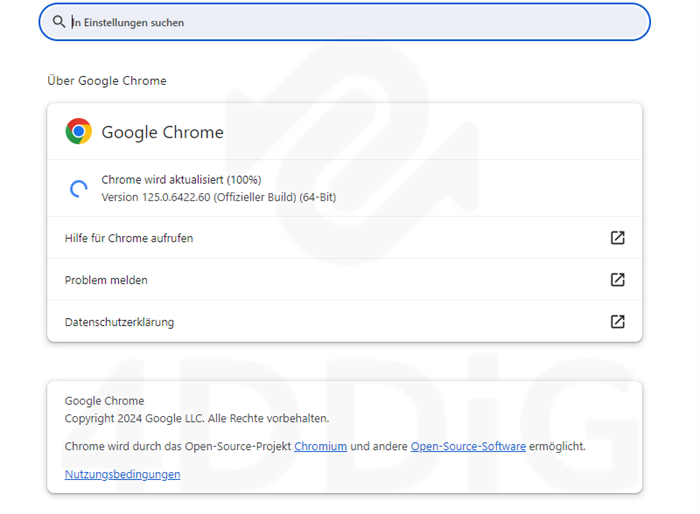This screenshot has width=700, height=514.
Task: Click the 'Version 125.0.6422.60' text
Action: (156, 197)
